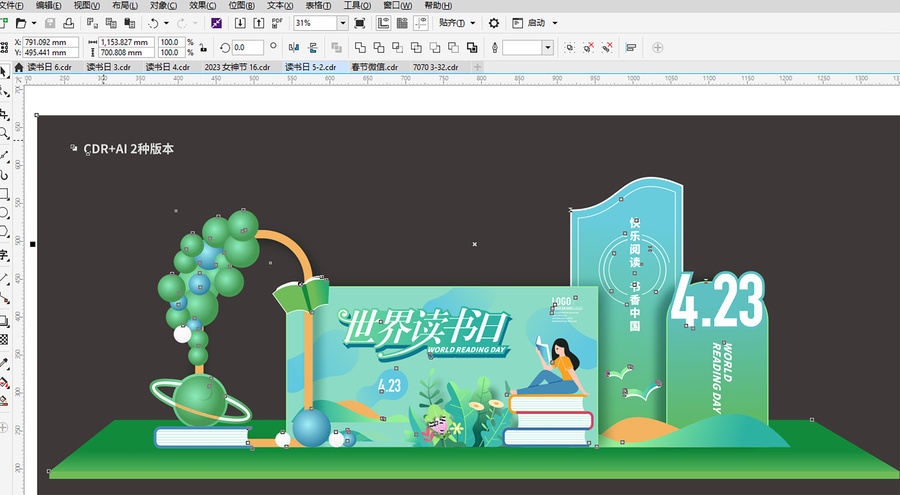Click the Print icon
900x495 pixels.
(68, 23)
